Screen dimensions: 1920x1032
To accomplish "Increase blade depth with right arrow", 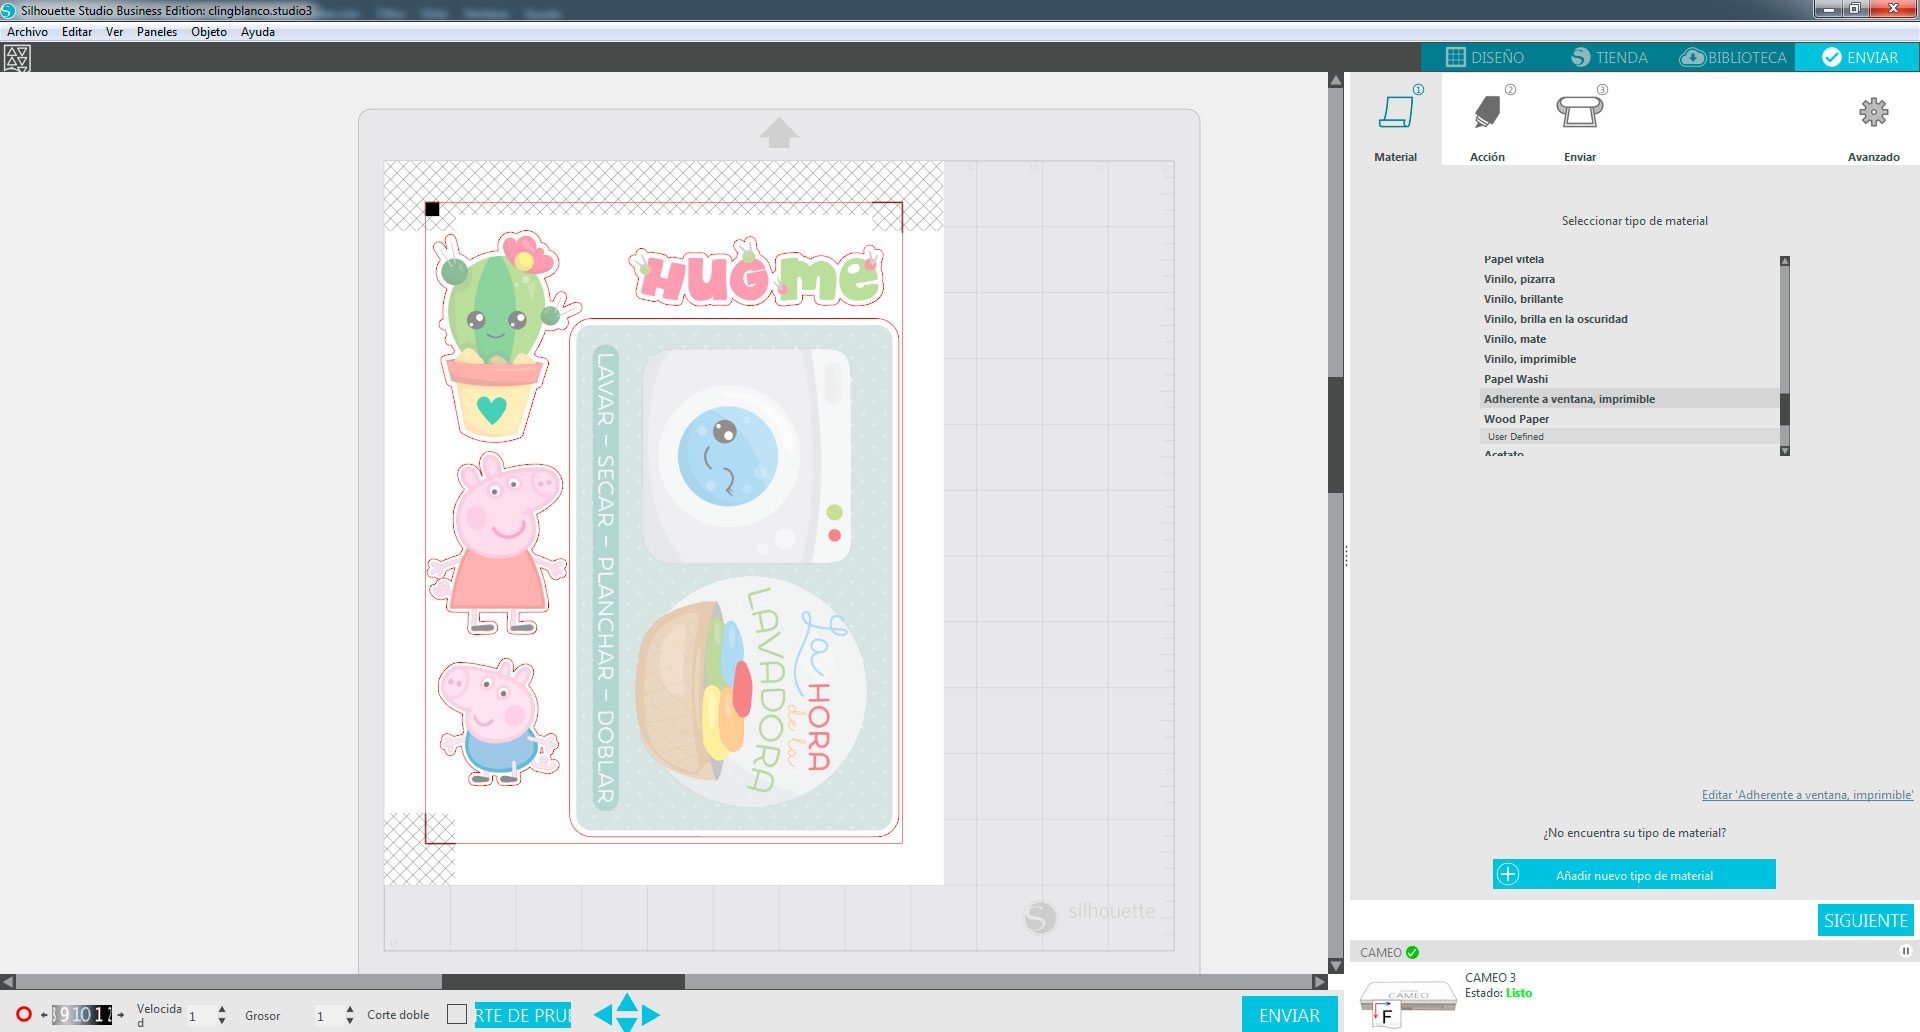I will click(121, 1015).
